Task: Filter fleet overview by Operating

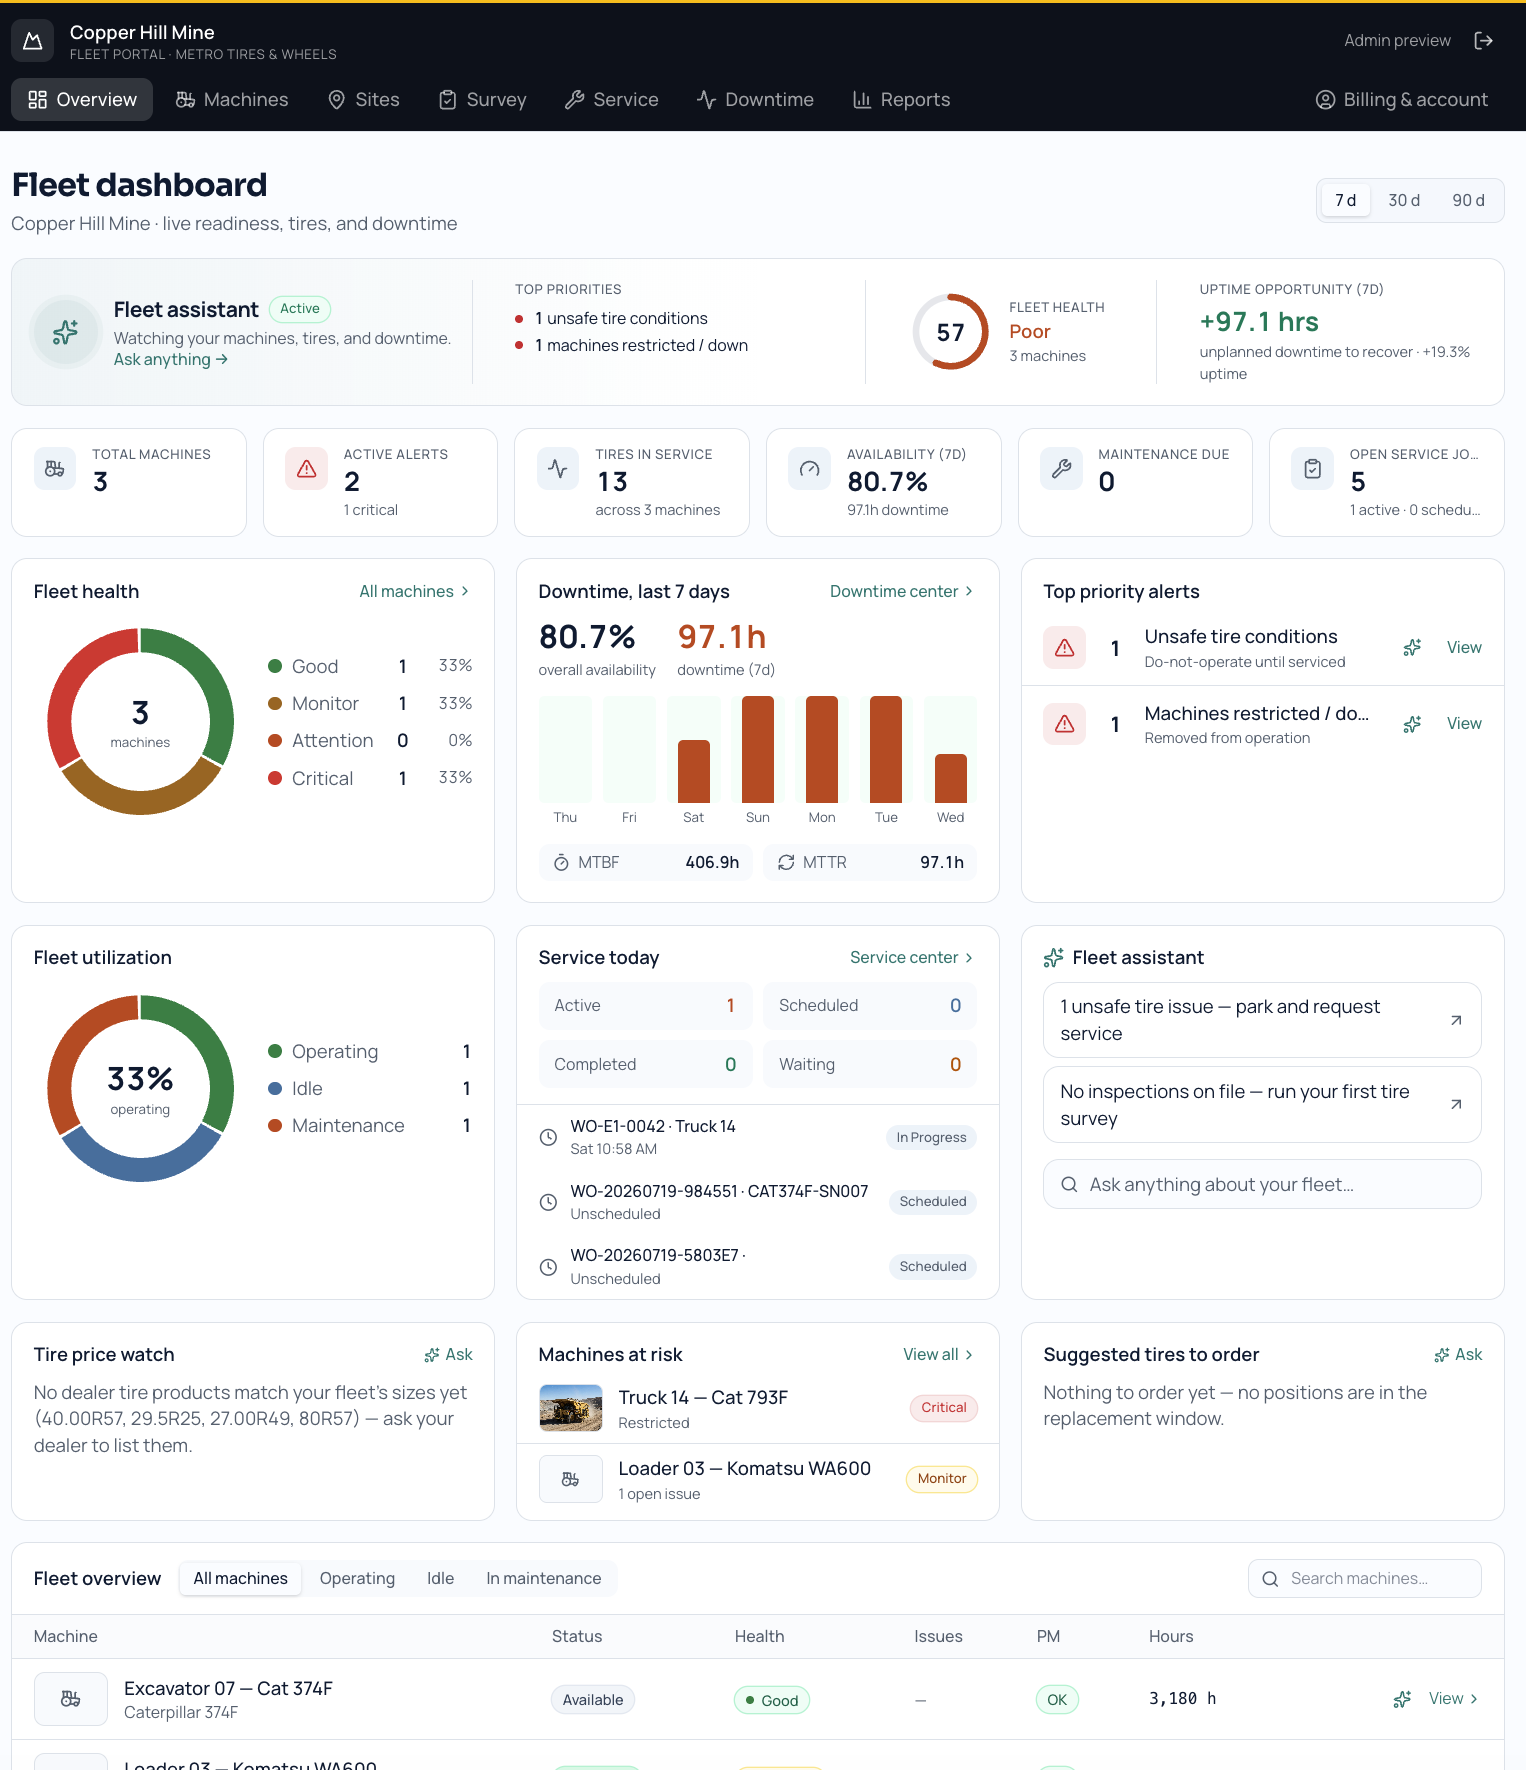Action: 357,1579
